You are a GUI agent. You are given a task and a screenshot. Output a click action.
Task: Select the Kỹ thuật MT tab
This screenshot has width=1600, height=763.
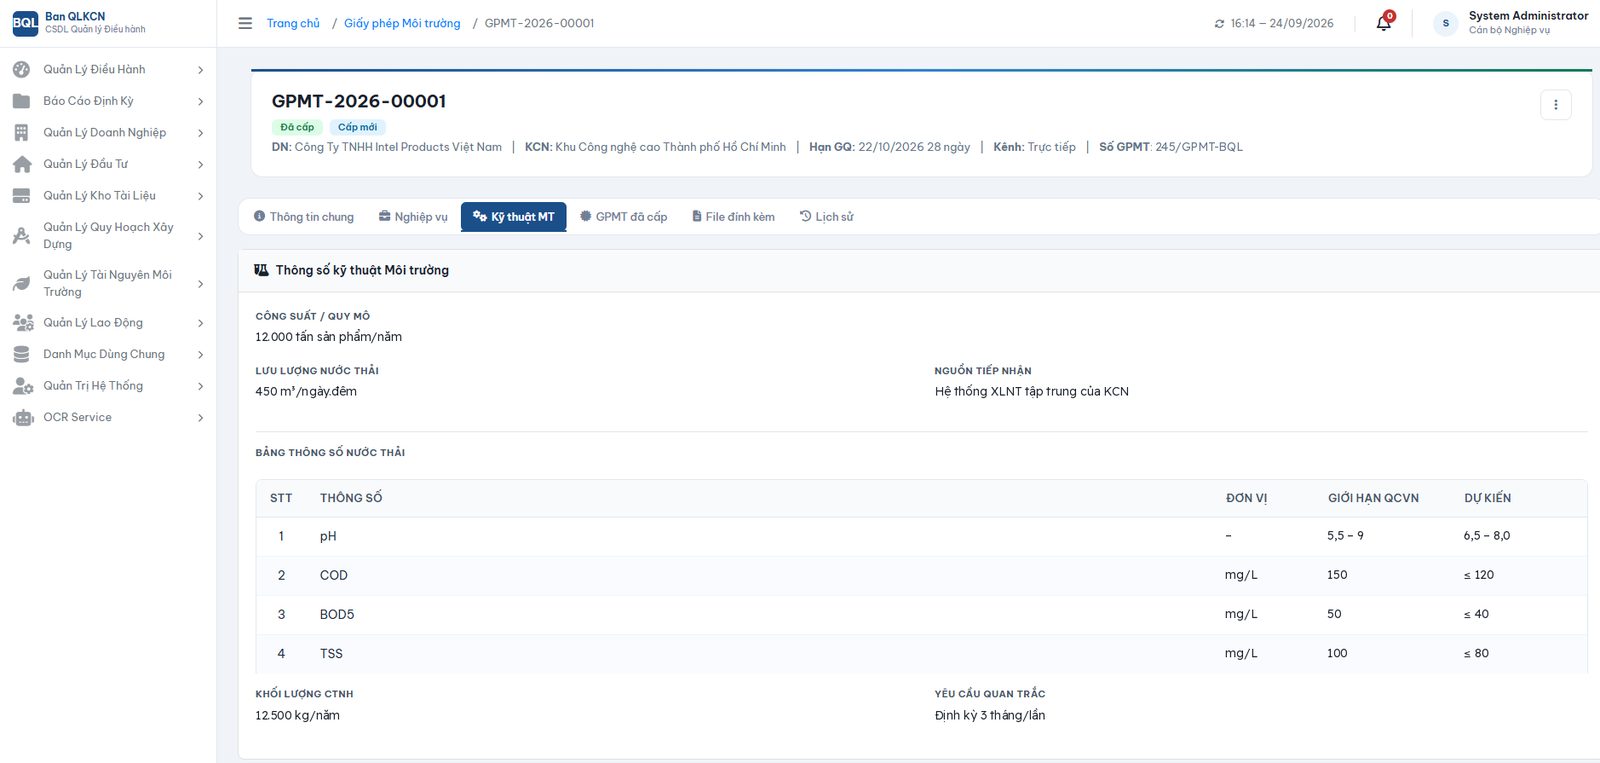pyautogui.click(x=513, y=217)
